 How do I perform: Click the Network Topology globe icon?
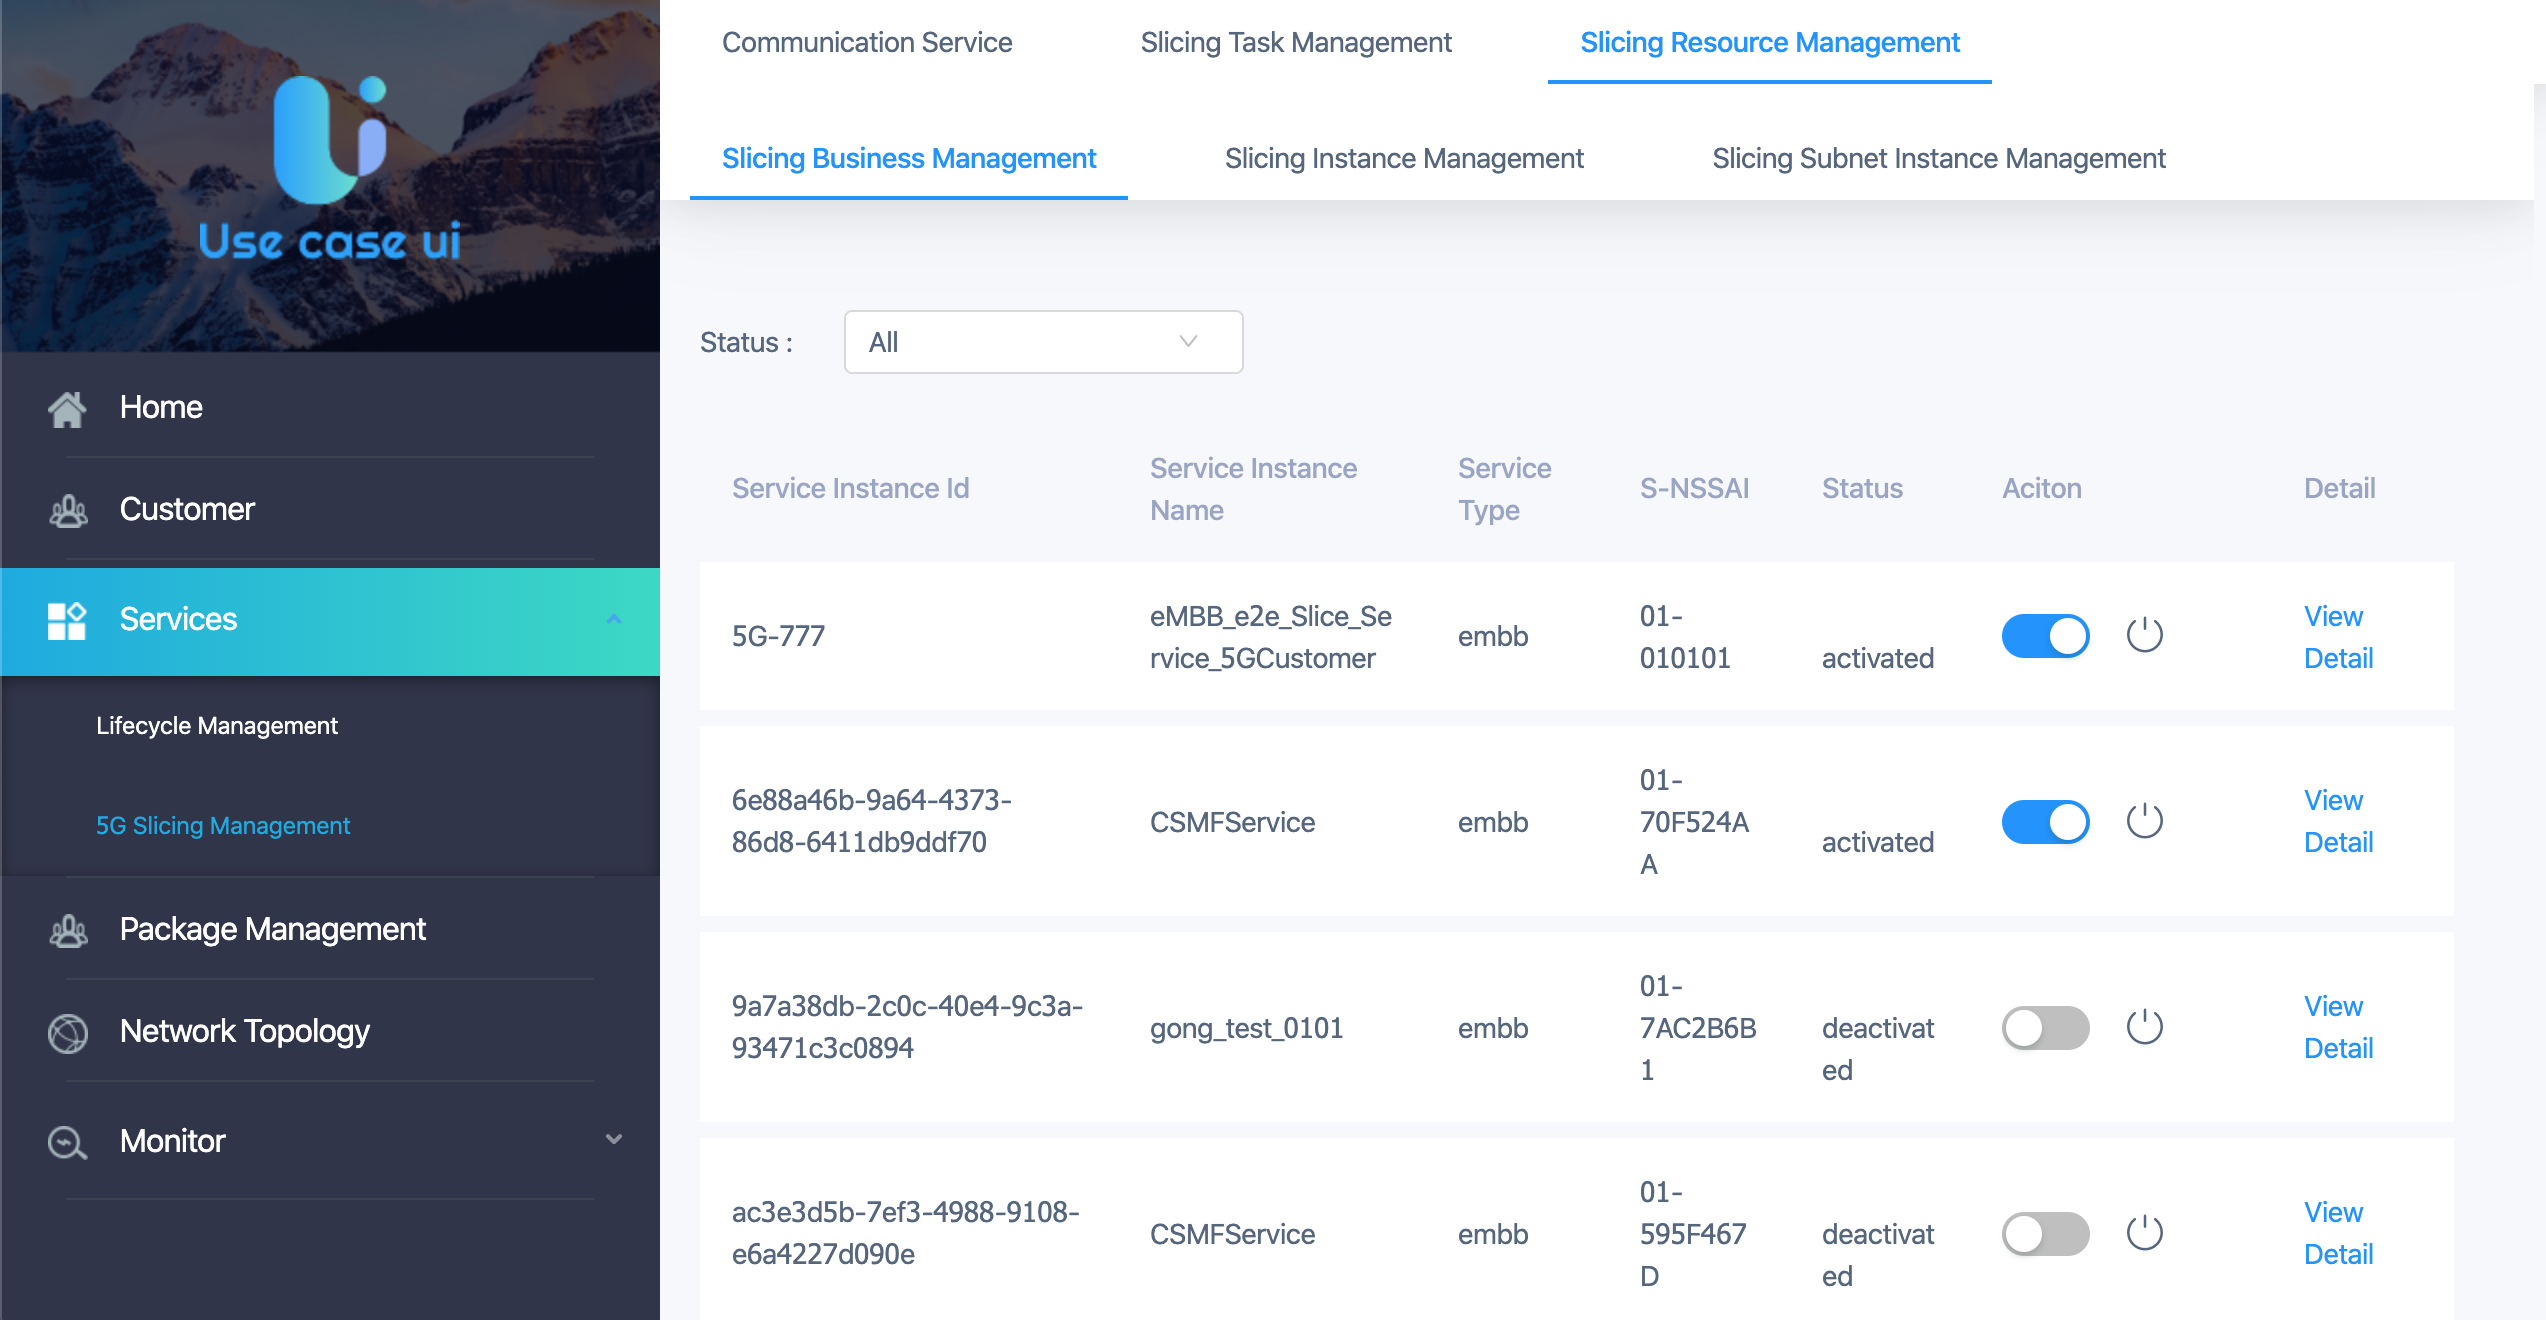point(67,1032)
